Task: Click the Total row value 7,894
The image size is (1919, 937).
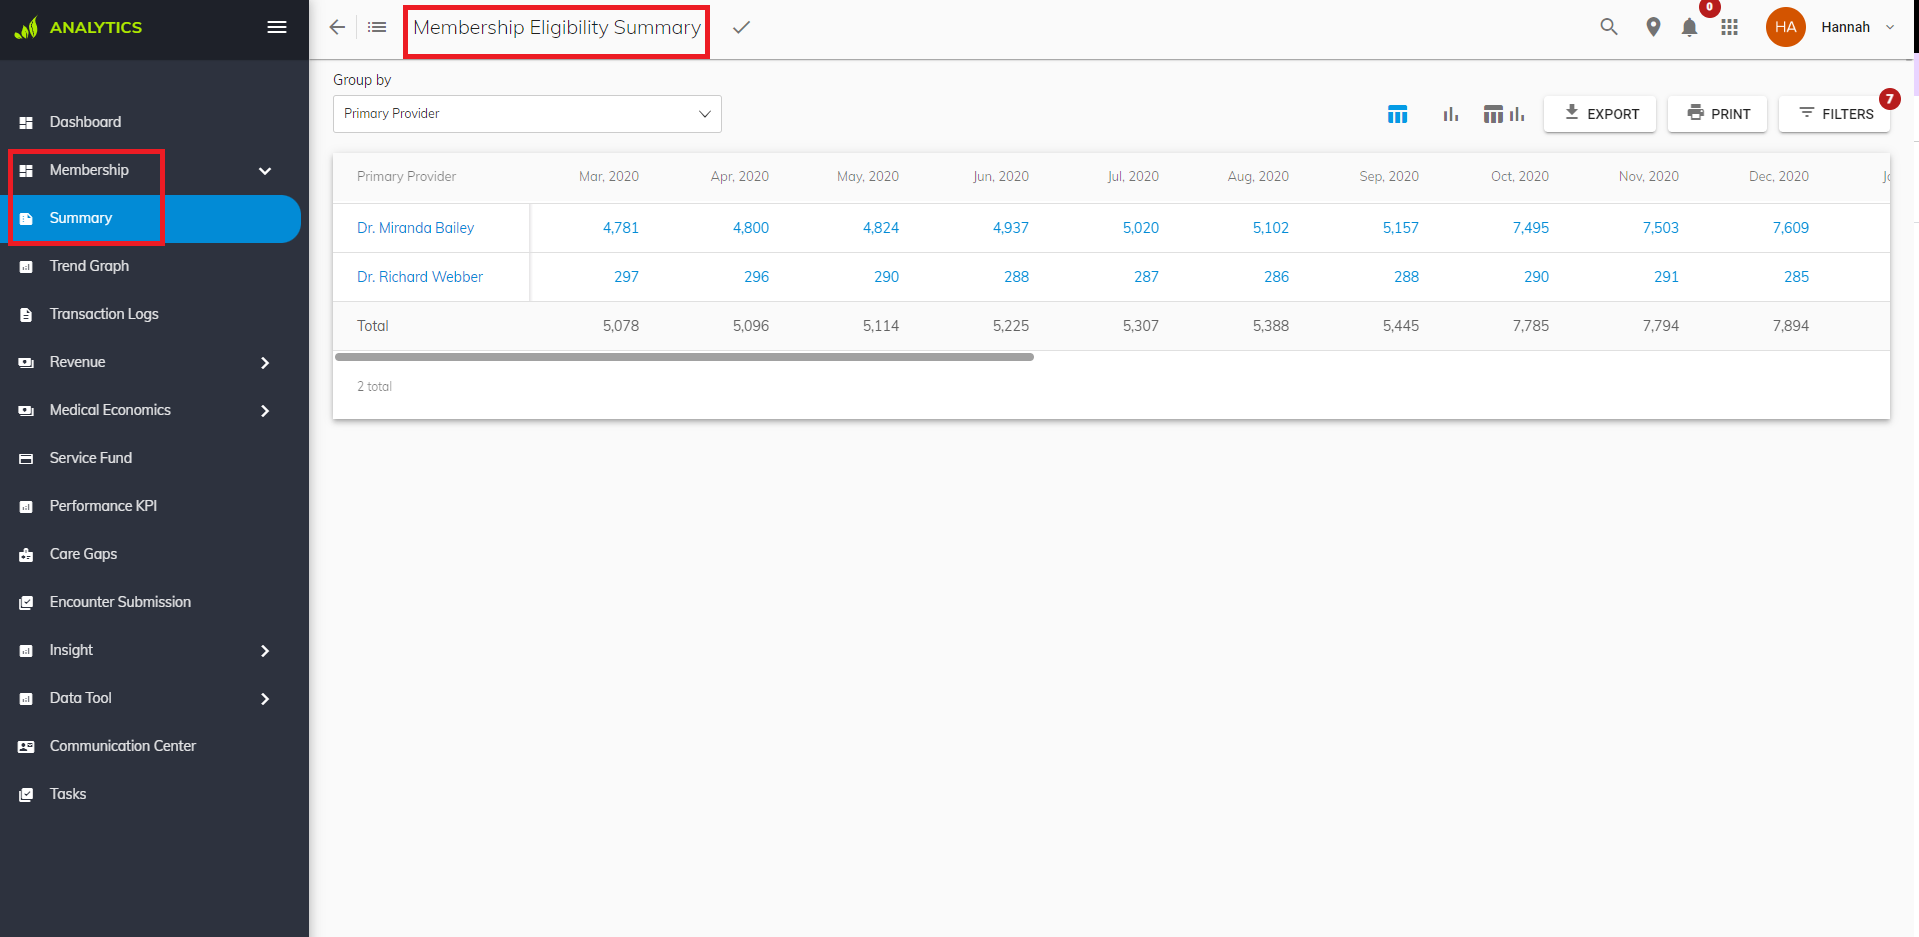Action: [1790, 326]
